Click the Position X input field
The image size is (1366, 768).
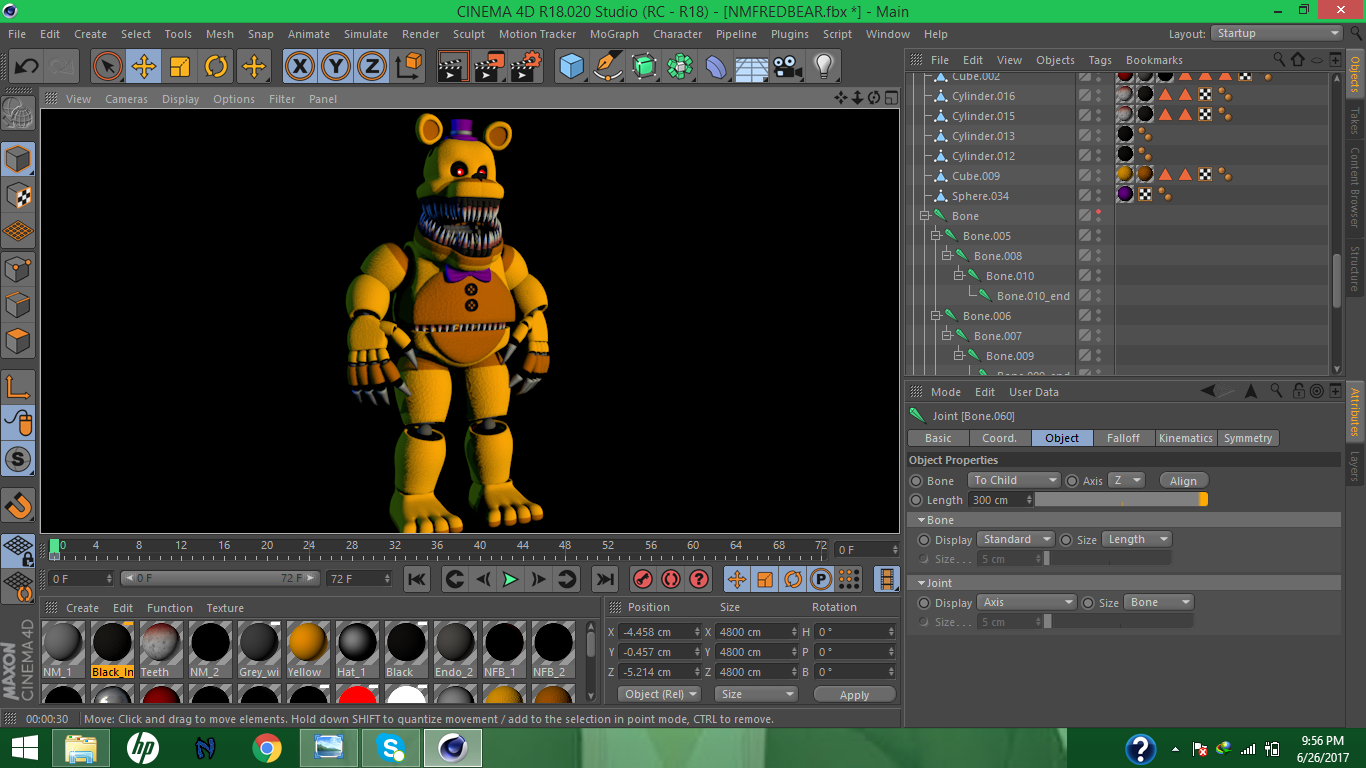(x=658, y=632)
